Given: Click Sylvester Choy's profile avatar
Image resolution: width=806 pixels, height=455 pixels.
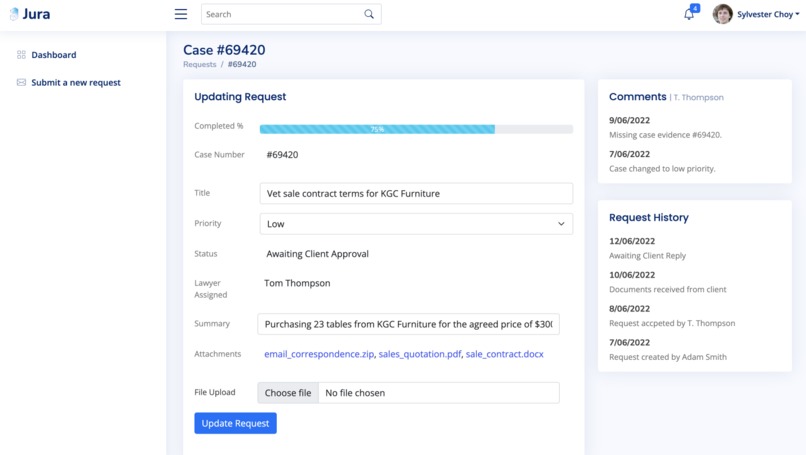Looking at the screenshot, I should [722, 14].
